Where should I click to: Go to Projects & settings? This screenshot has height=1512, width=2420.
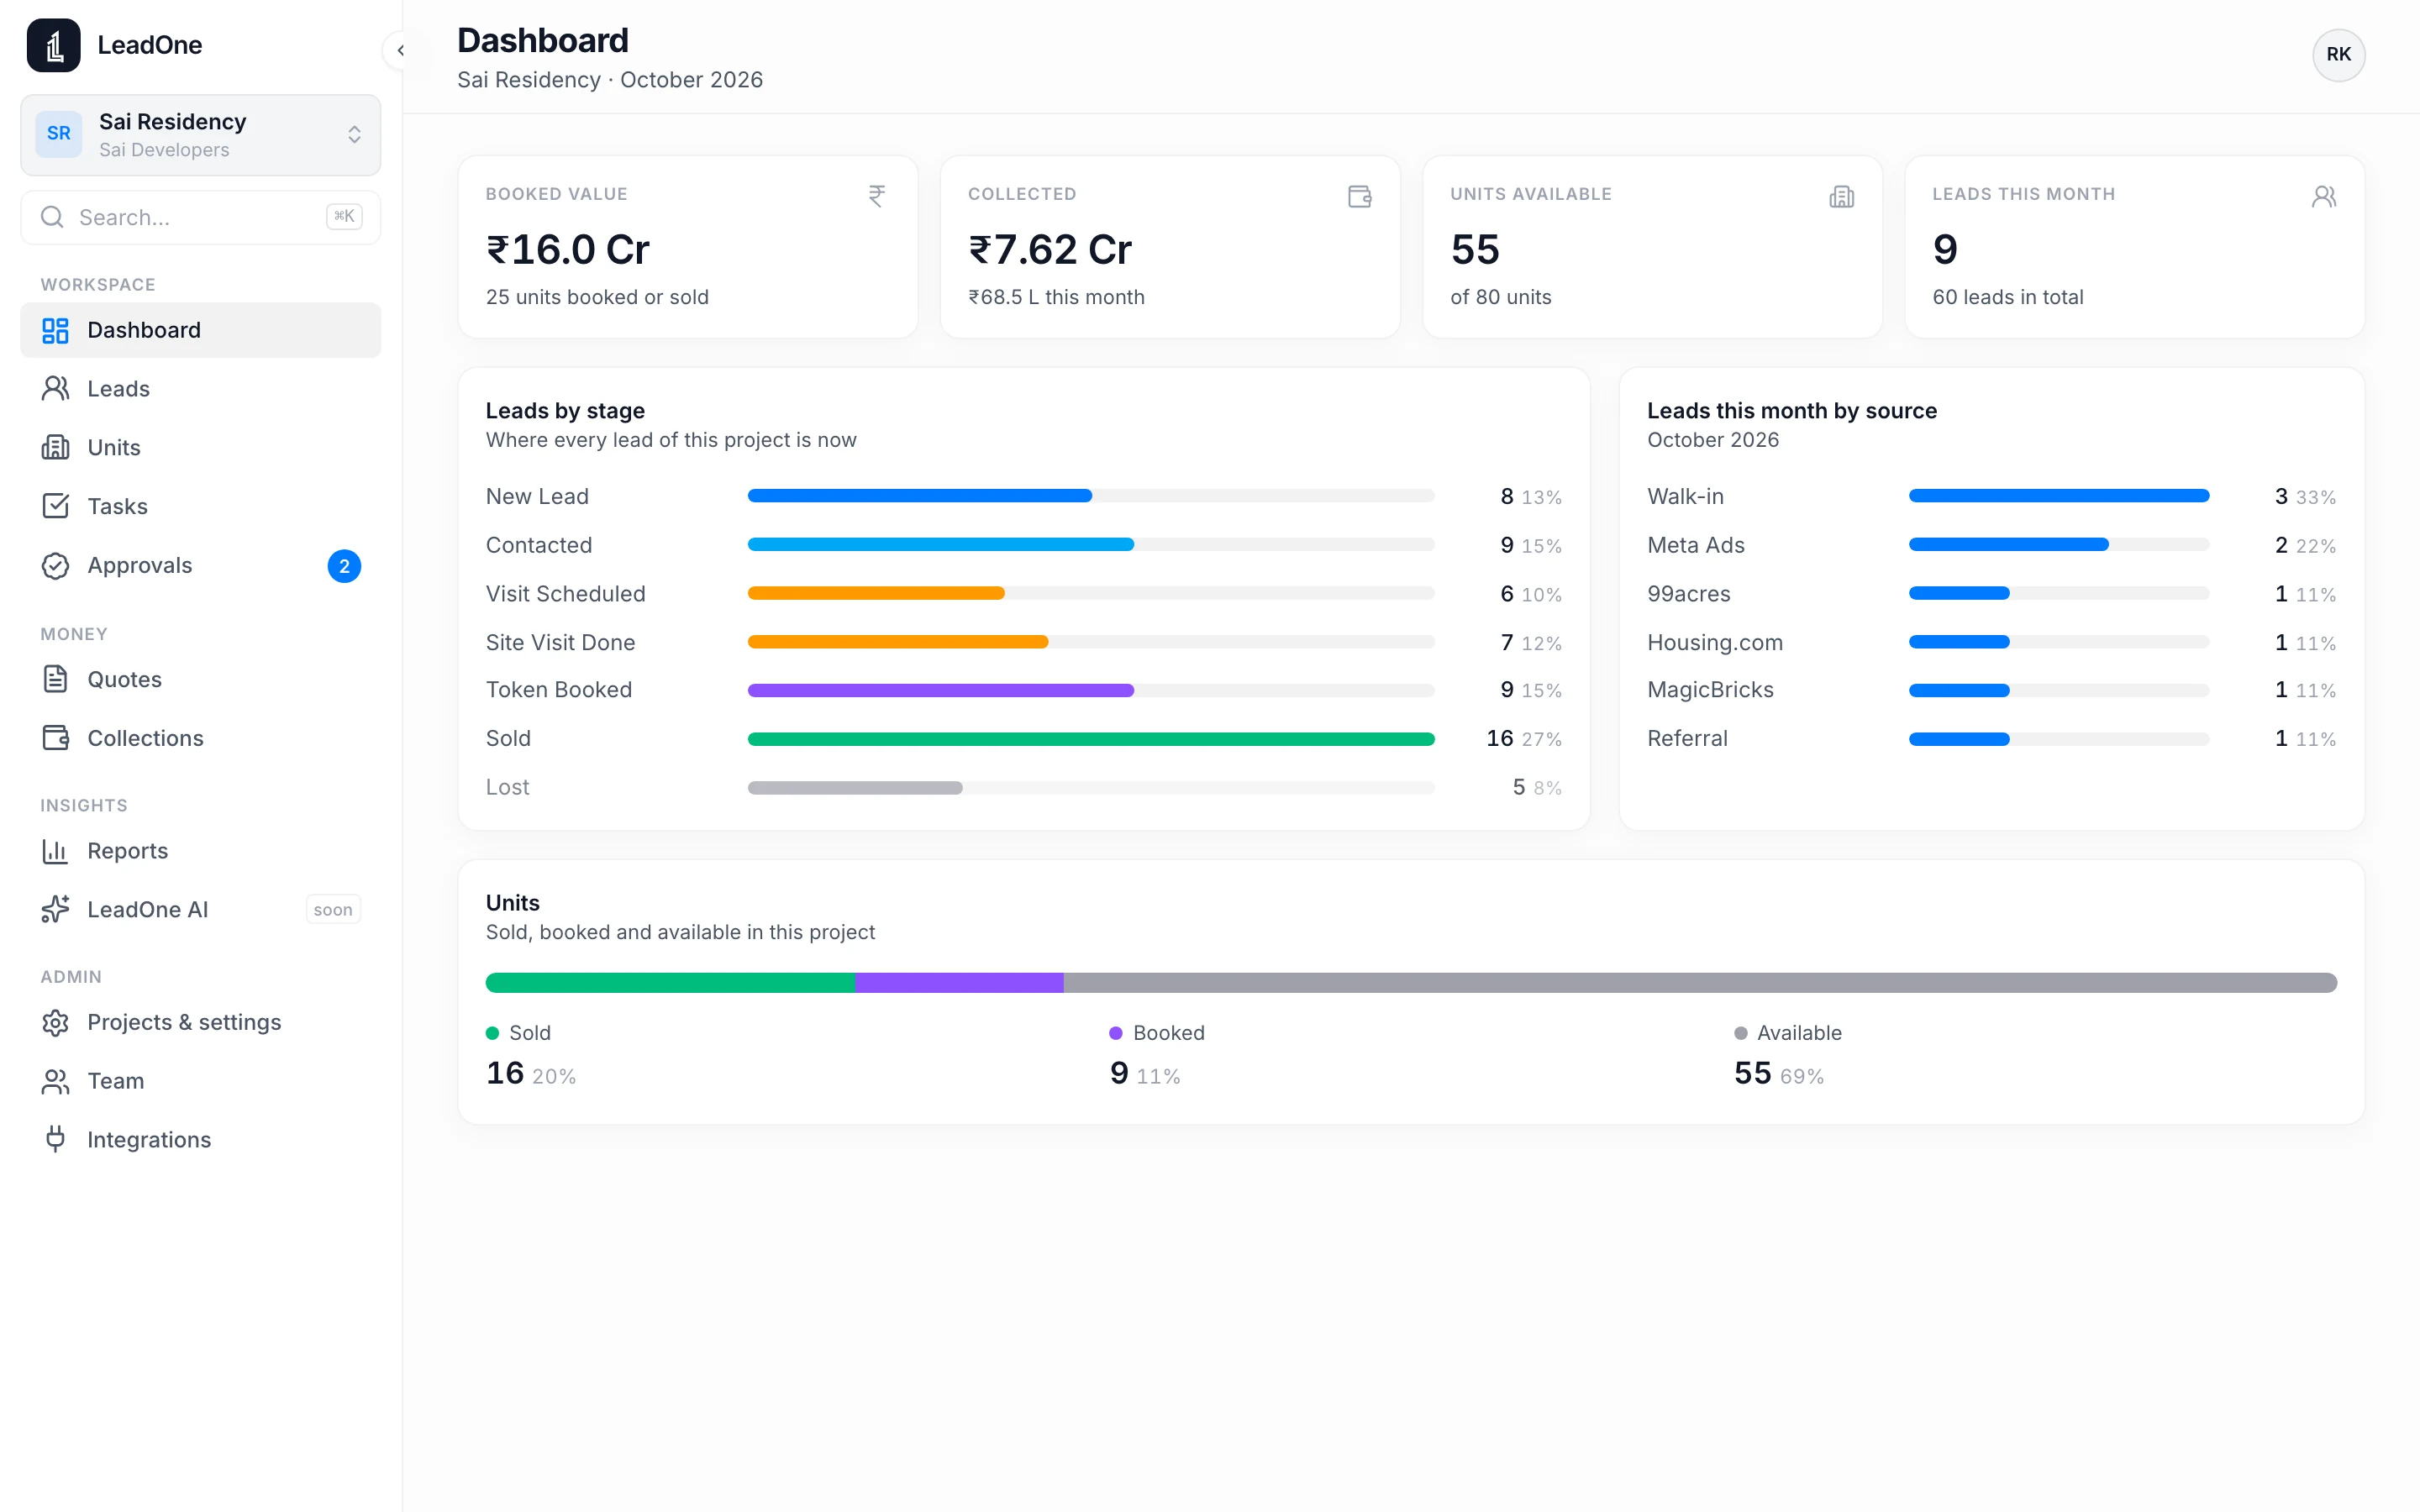click(x=201, y=1022)
